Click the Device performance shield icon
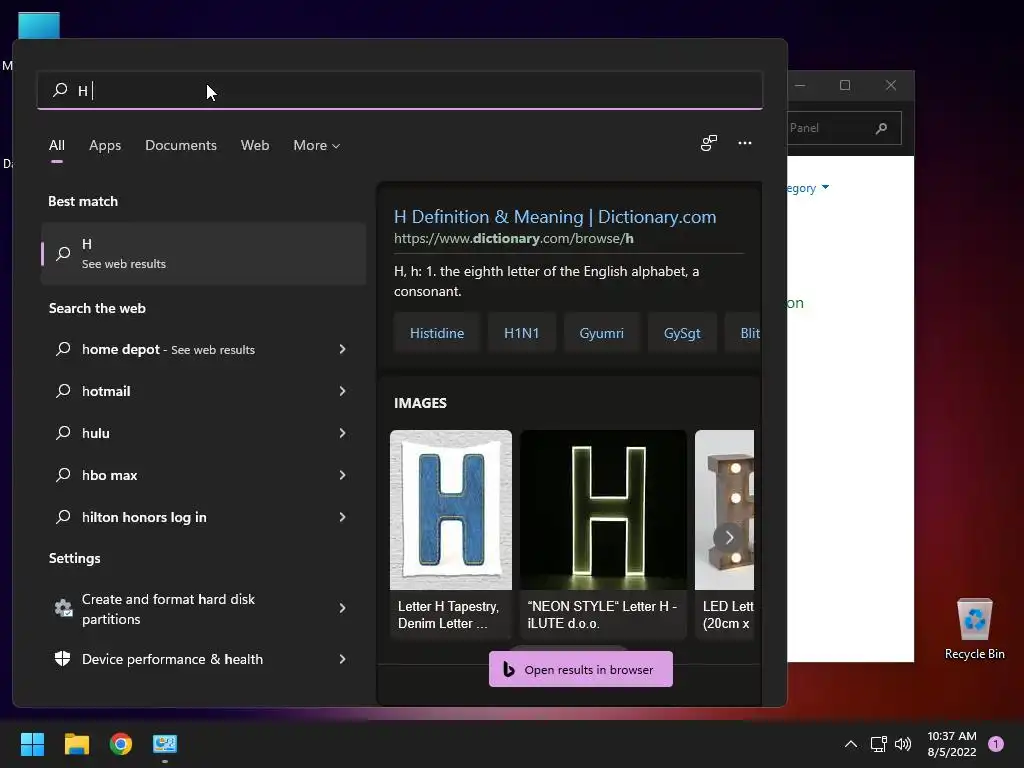 pos(63,658)
